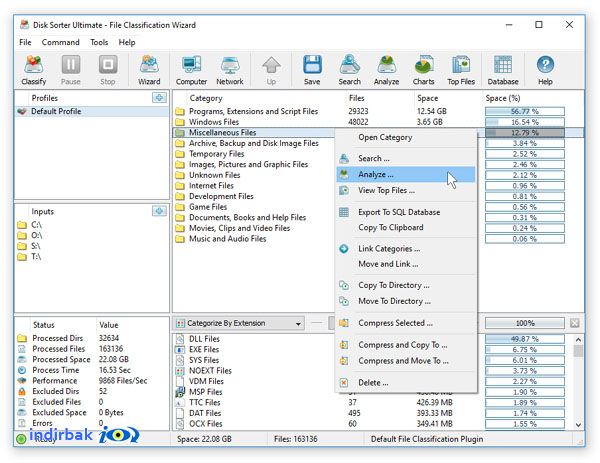Image resolution: width=600 pixels, height=463 pixels.
Task: Choose Compress Selected ... entry
Action: 406,323
